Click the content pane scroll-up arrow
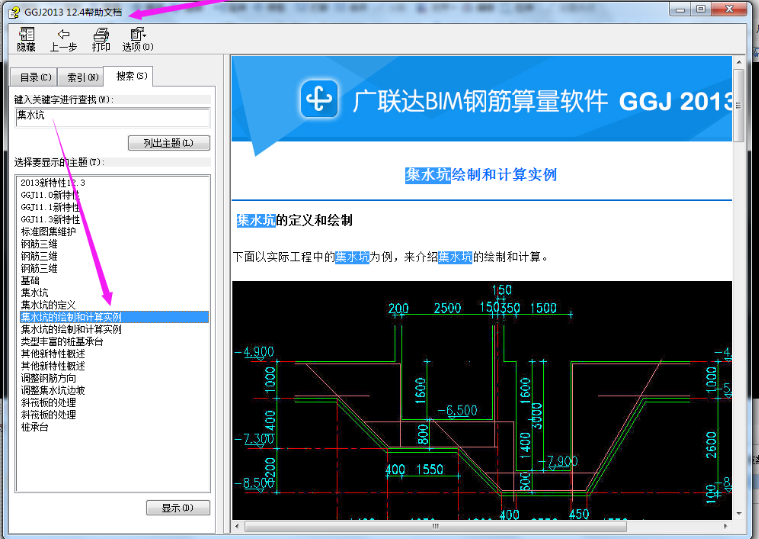This screenshot has width=759, height=539. [x=738, y=63]
